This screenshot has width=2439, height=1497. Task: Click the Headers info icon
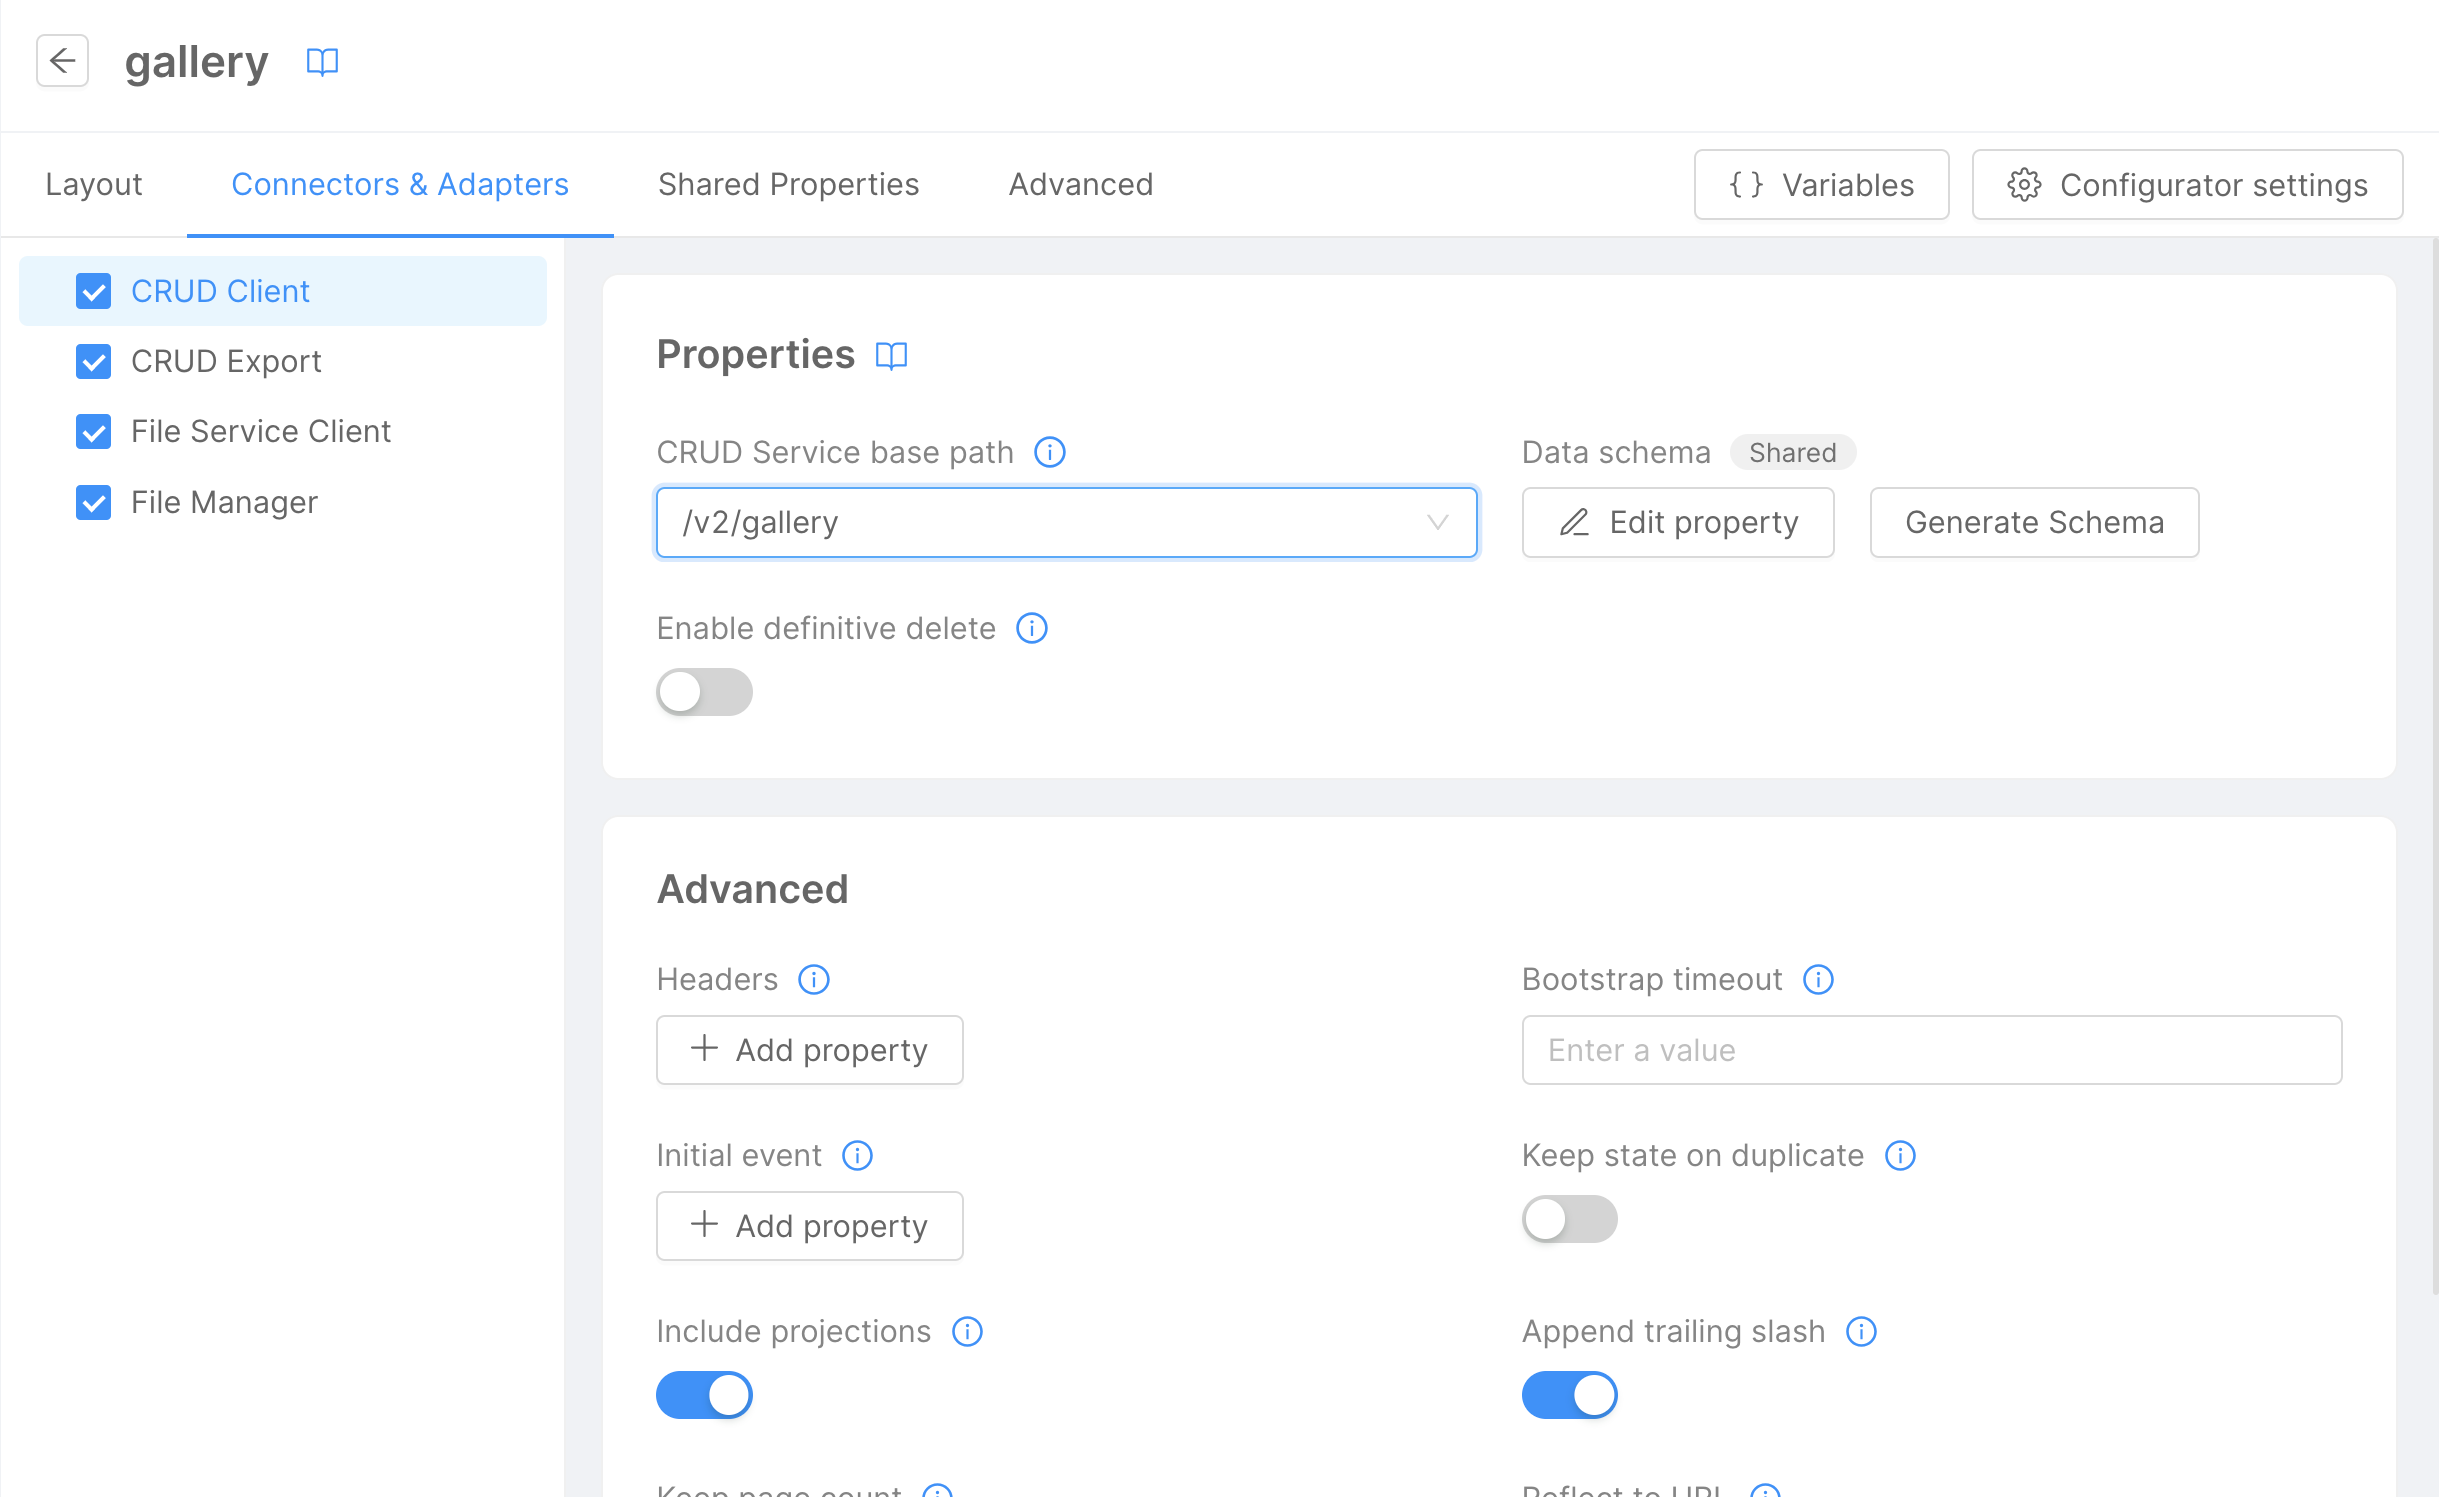813,979
